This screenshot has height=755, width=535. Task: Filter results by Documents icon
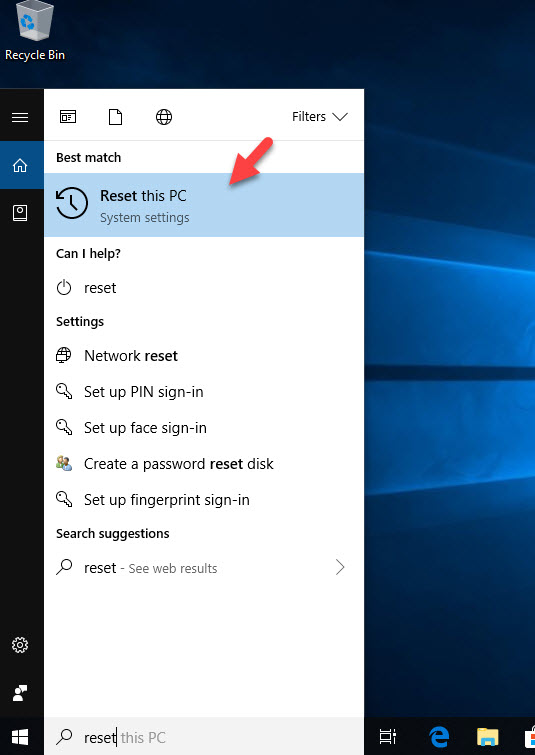point(116,117)
